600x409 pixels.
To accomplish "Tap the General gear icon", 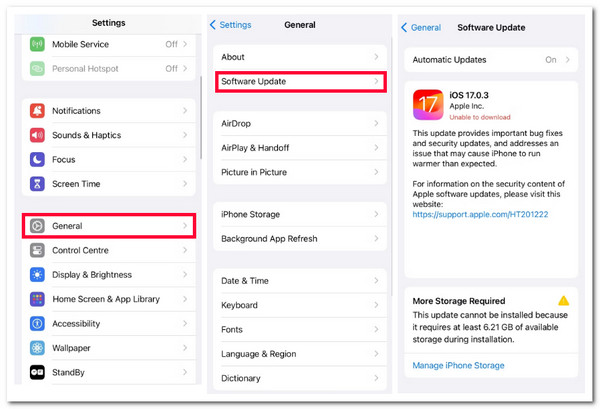I will click(37, 226).
